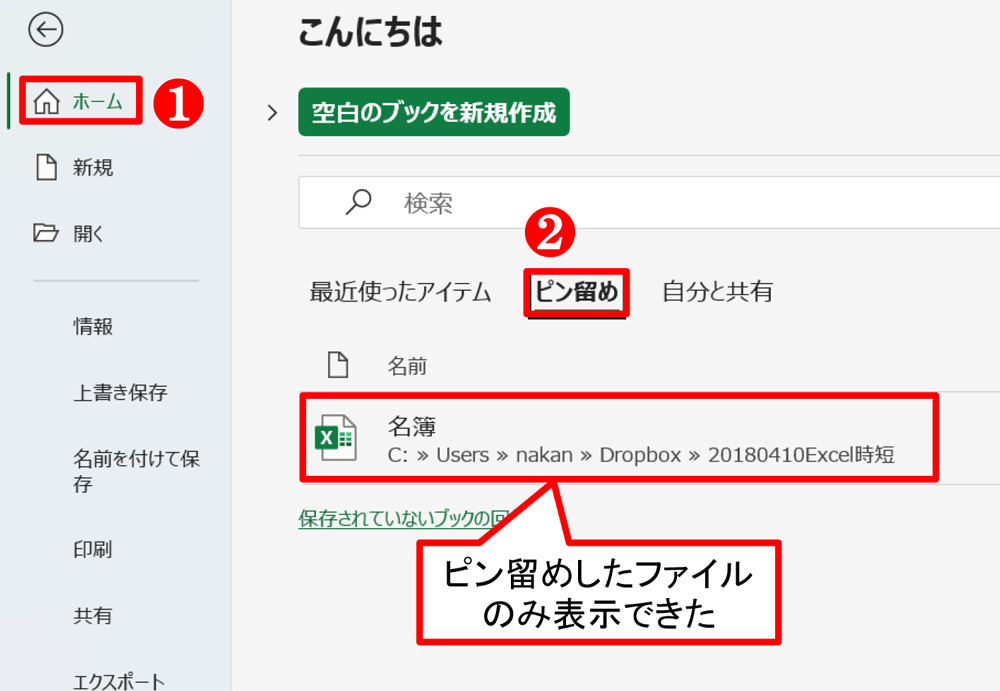This screenshot has height=691, width=1000.
Task: Choose 上書き保存 in the sidebar
Action: pyautogui.click(x=120, y=392)
